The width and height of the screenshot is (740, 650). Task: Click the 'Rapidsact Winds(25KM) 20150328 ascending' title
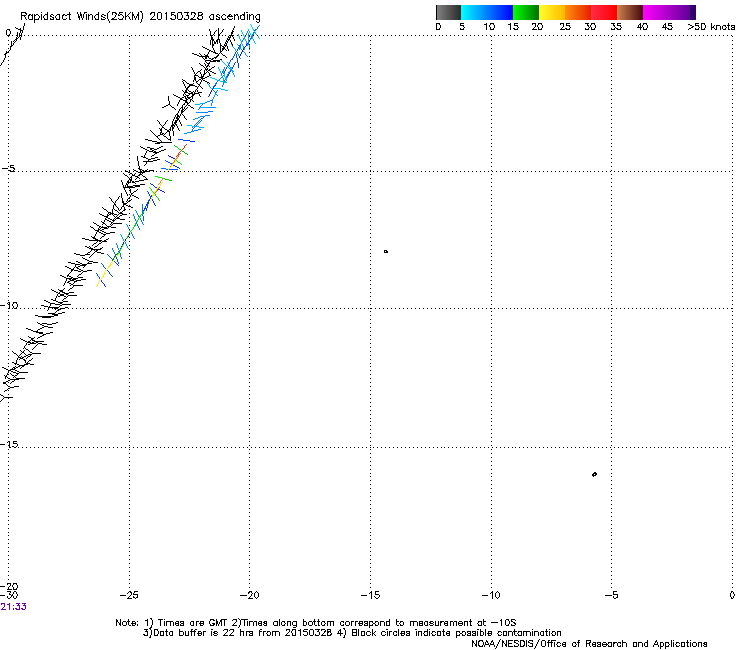click(140, 17)
